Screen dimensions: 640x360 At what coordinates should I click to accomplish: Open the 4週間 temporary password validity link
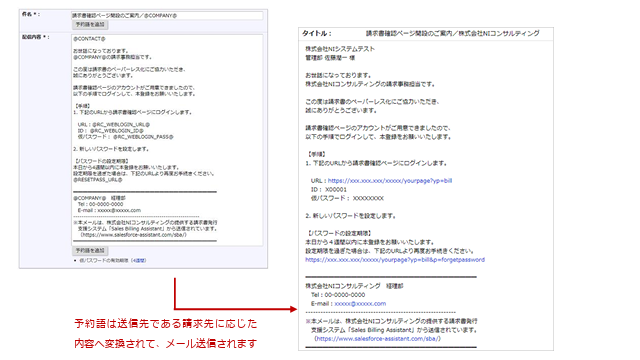coord(139,260)
